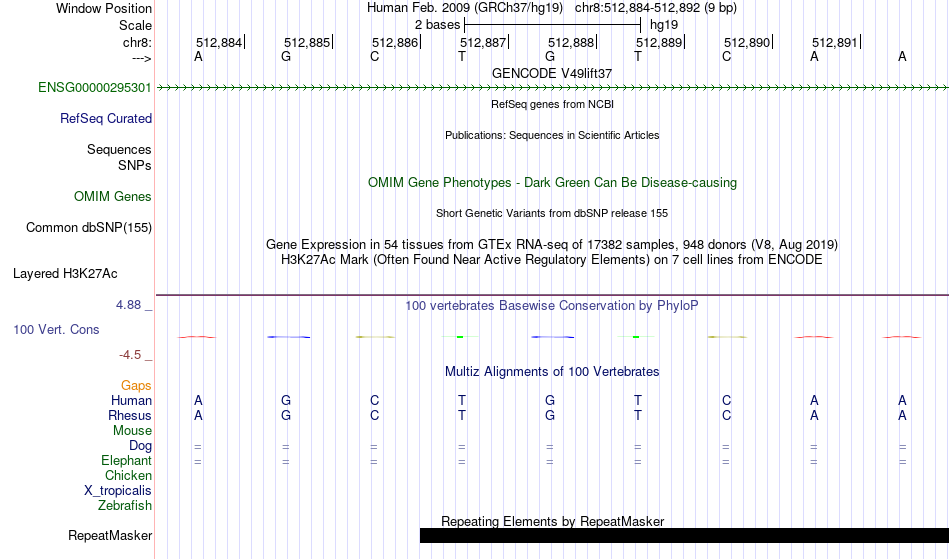Click the 100 Vert. Cons label
Image resolution: width=950 pixels, height=559 pixels.
tap(56, 329)
